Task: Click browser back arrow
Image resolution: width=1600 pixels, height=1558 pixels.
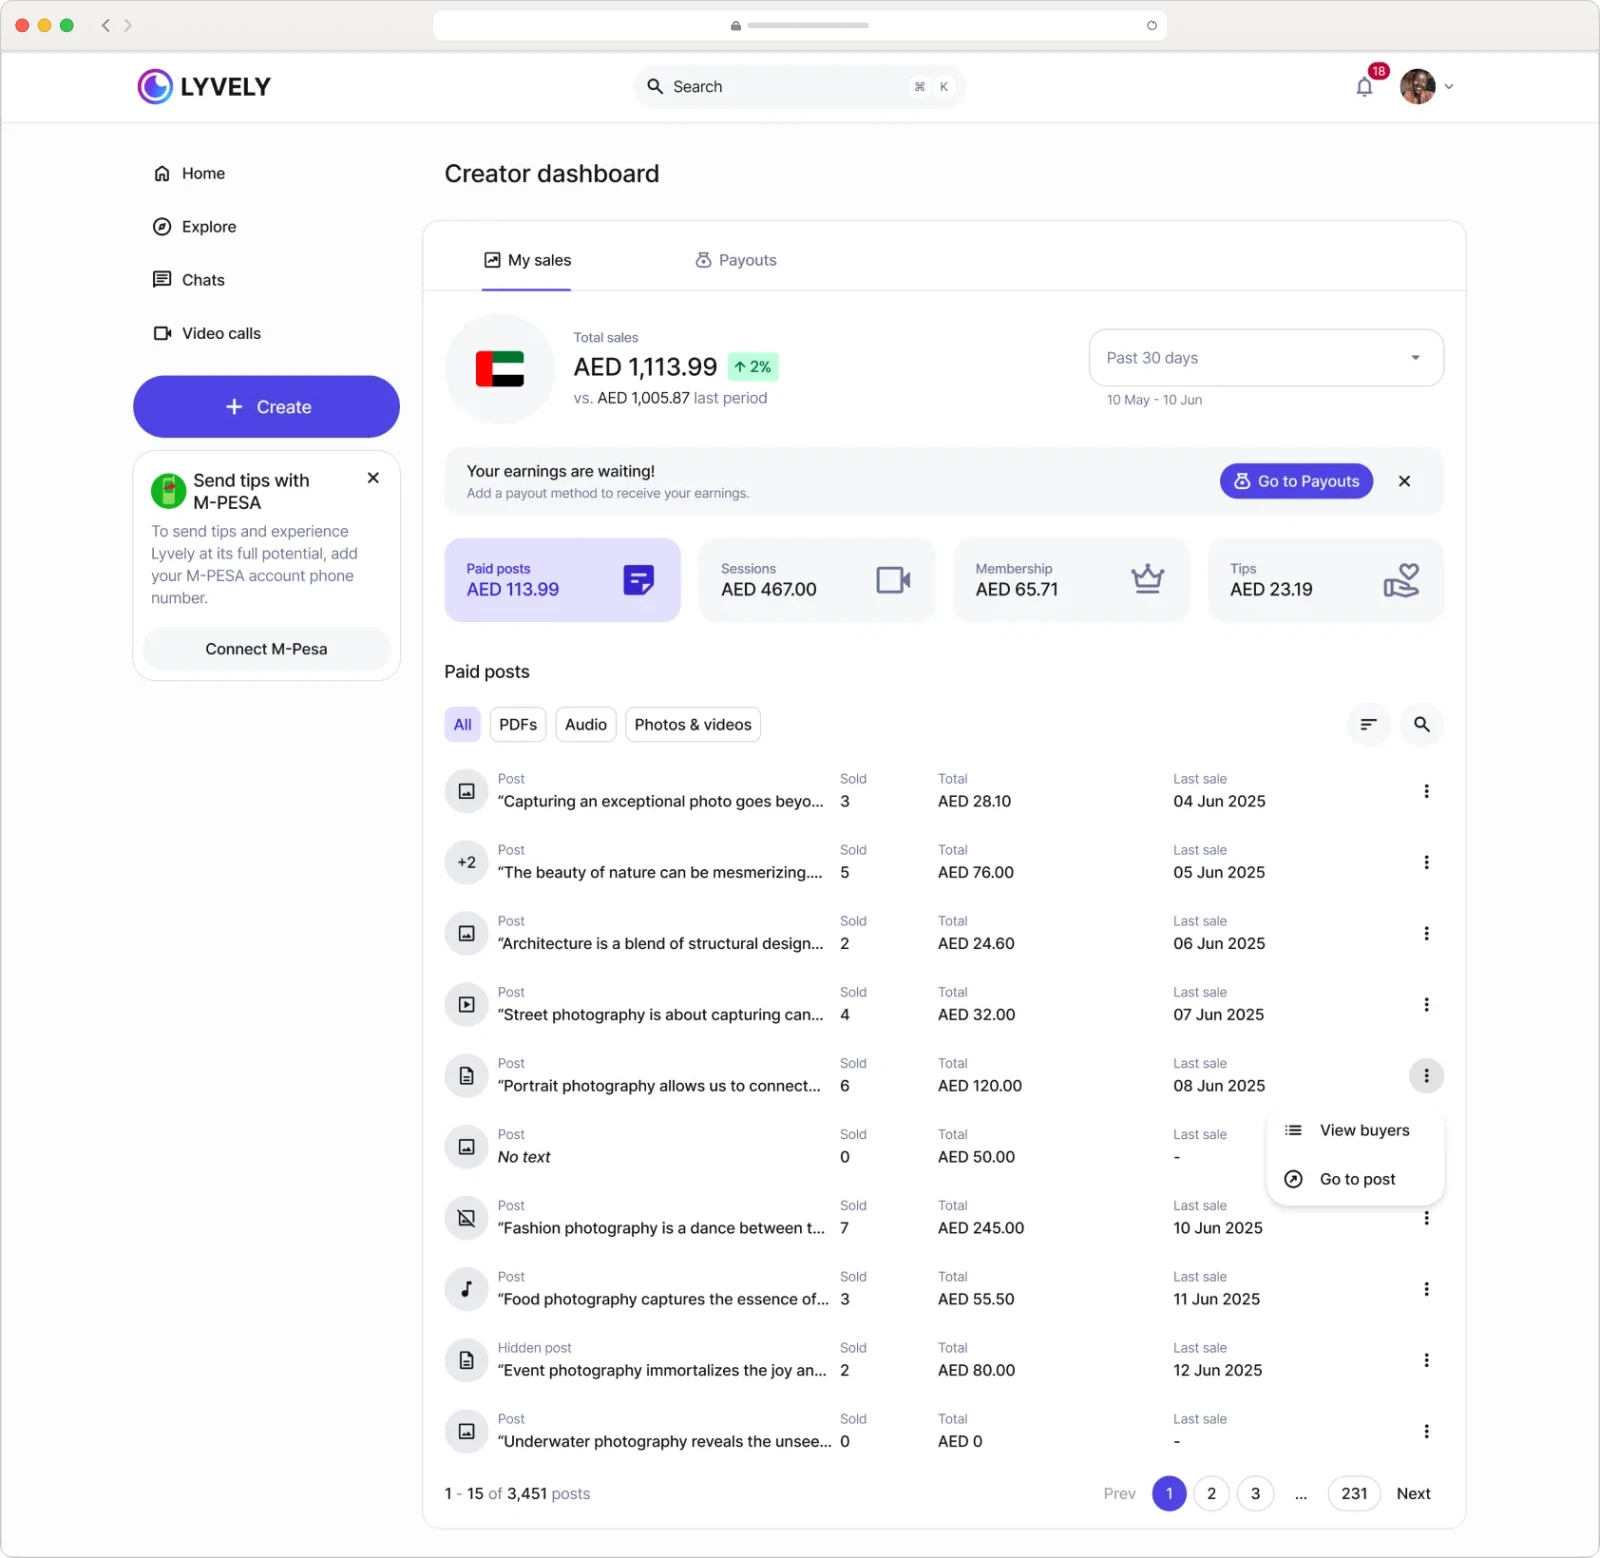Action: coord(106,25)
